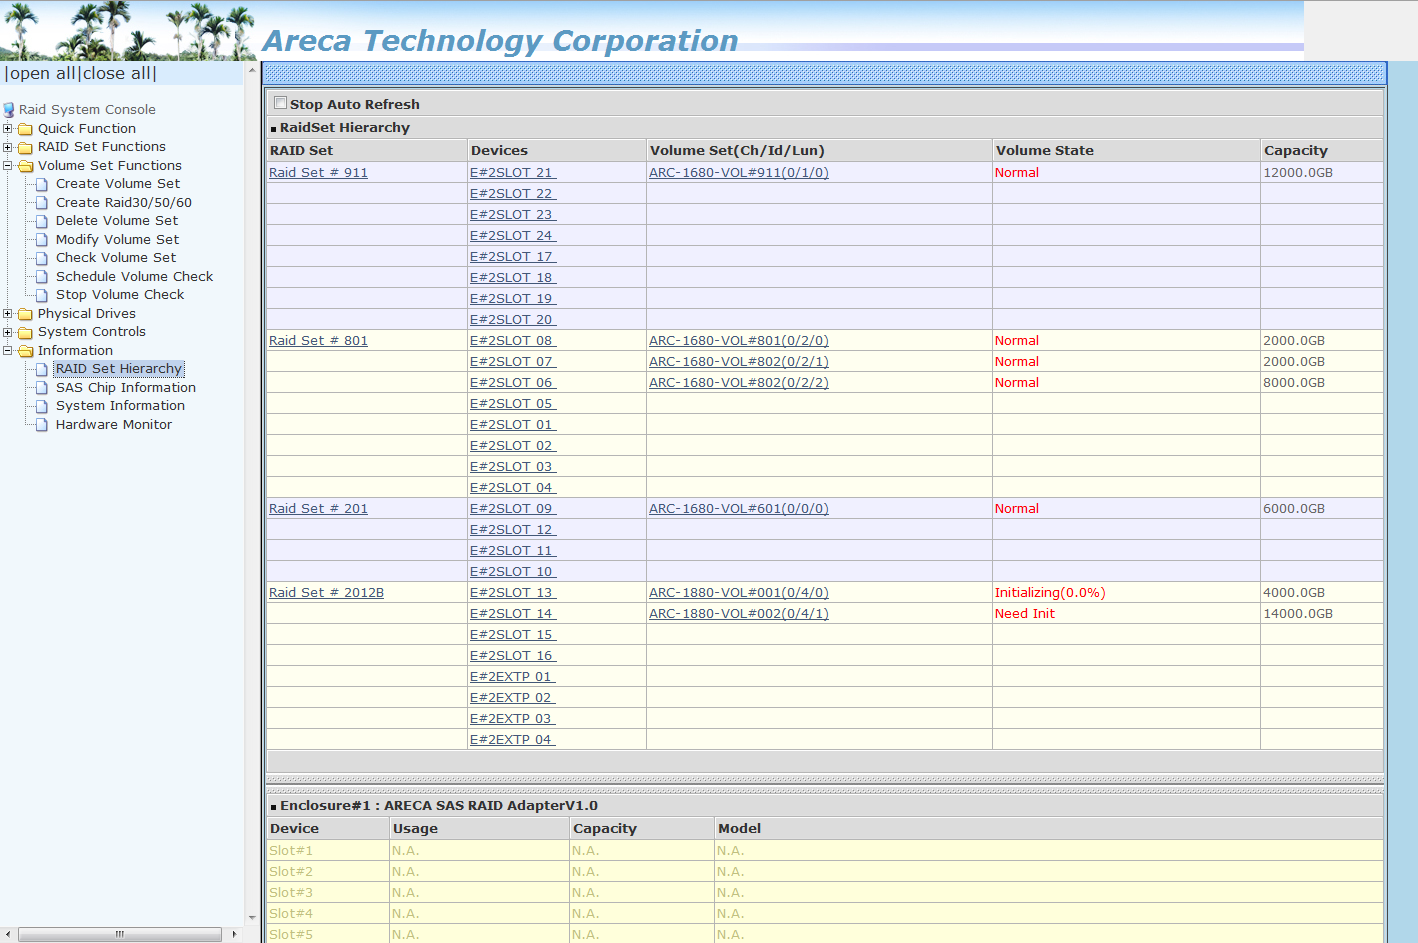Open the Raid Set # 911 link

318,173
